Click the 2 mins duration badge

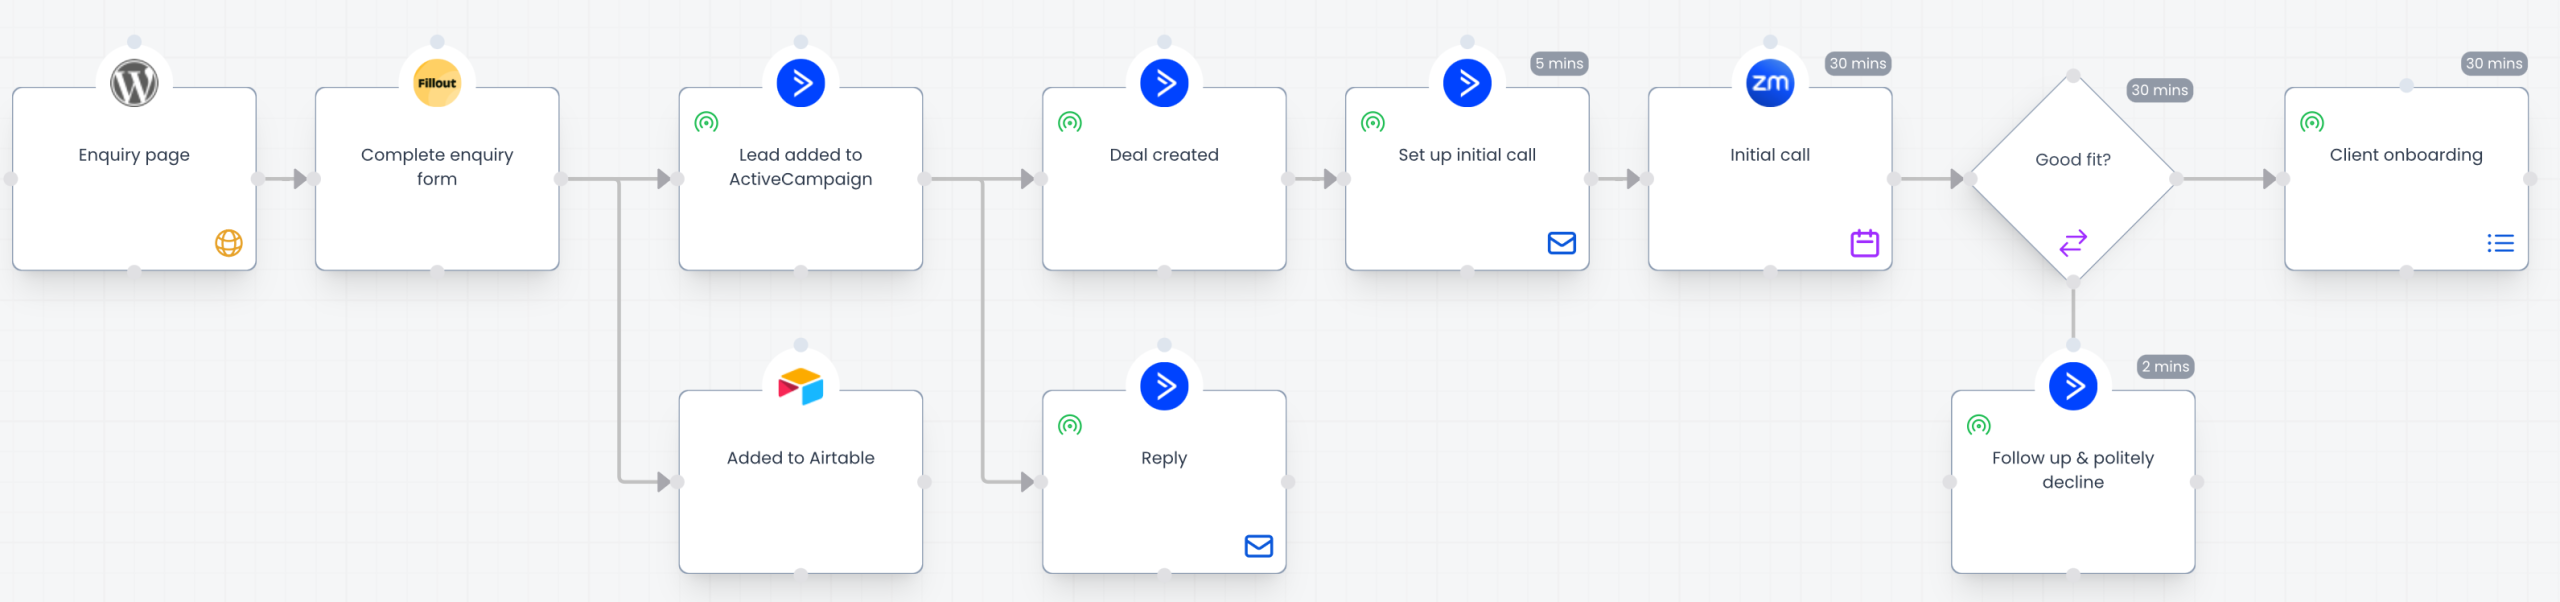coord(2165,367)
